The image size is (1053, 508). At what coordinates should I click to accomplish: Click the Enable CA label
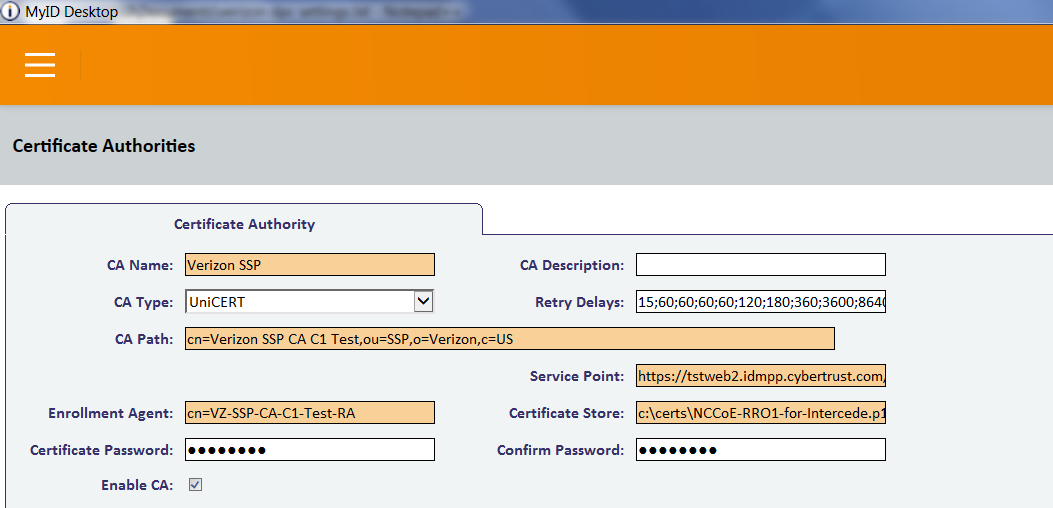pos(137,484)
